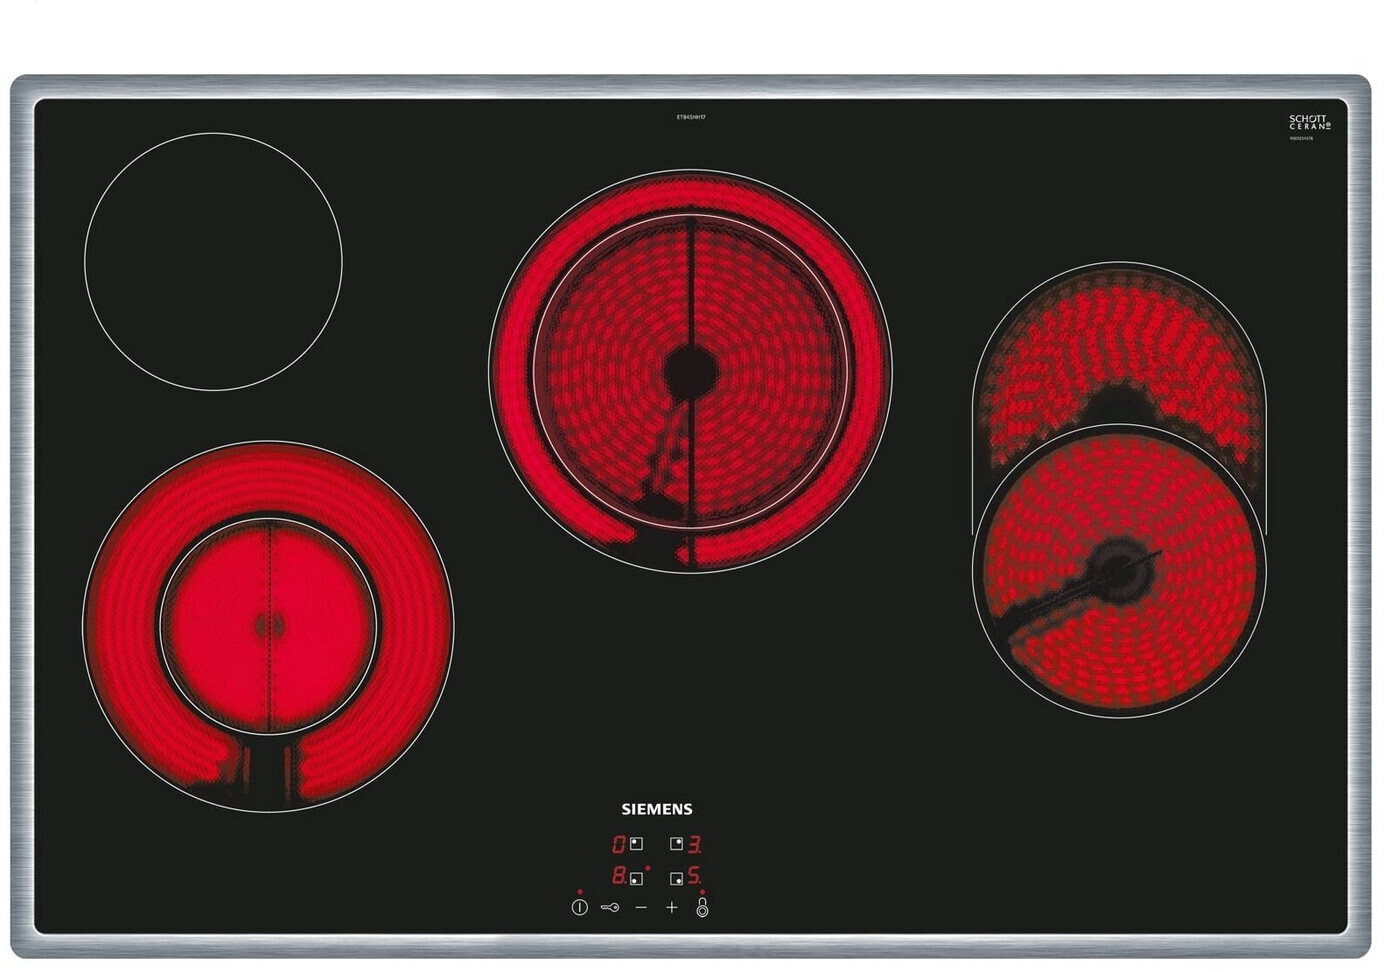Select the rear-right cooking zone selector square

tap(677, 844)
